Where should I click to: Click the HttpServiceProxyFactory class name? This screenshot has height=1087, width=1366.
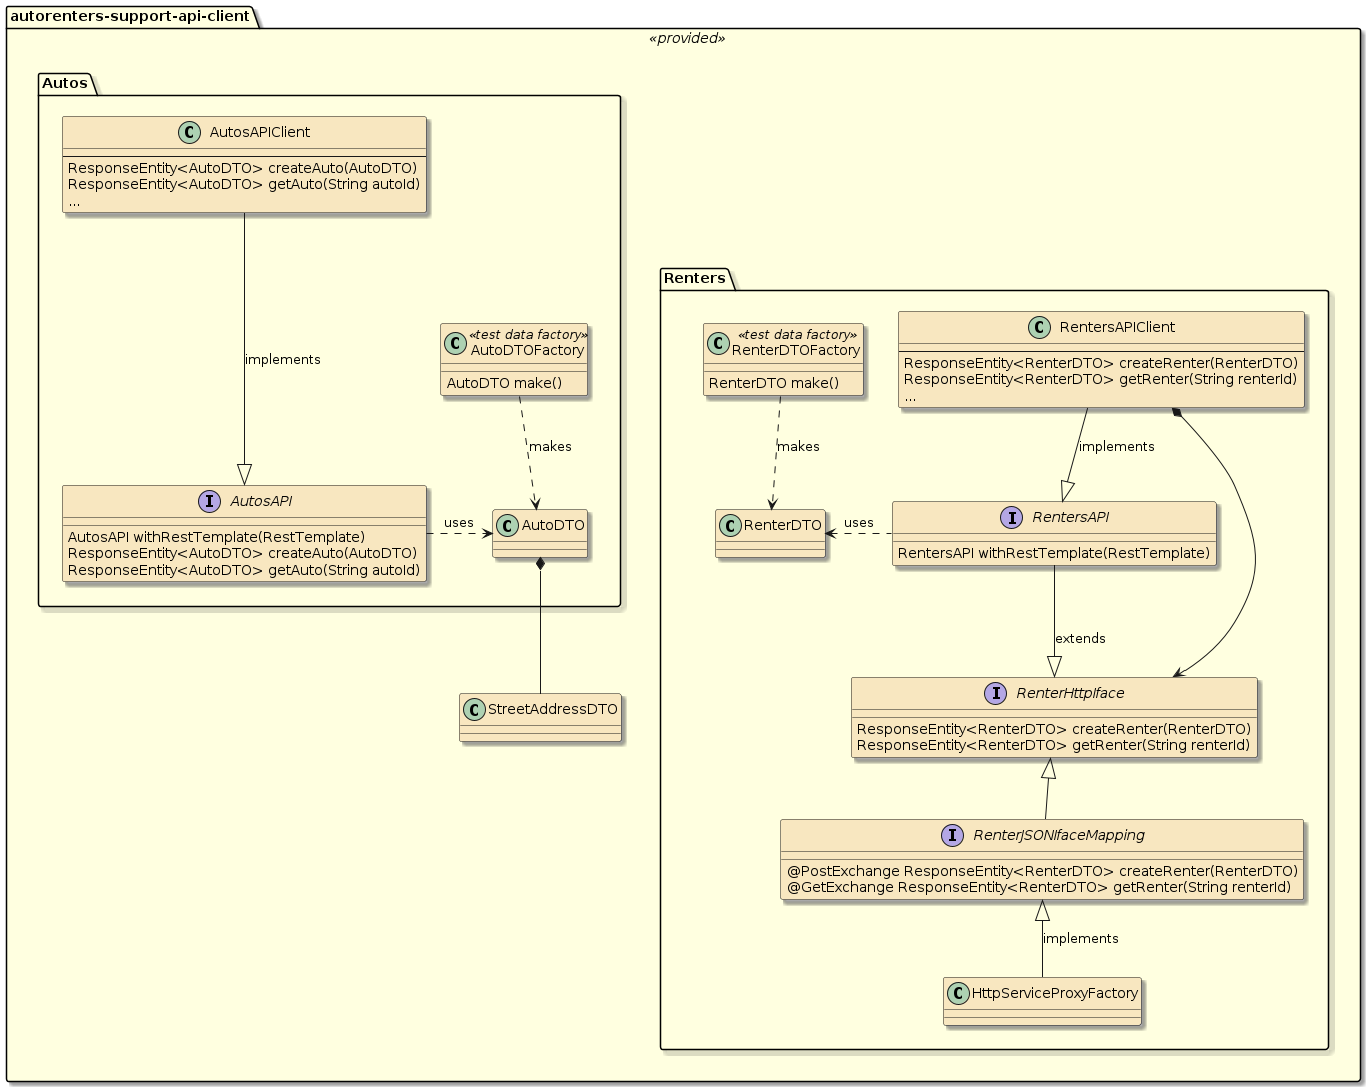pyautogui.click(x=1055, y=993)
